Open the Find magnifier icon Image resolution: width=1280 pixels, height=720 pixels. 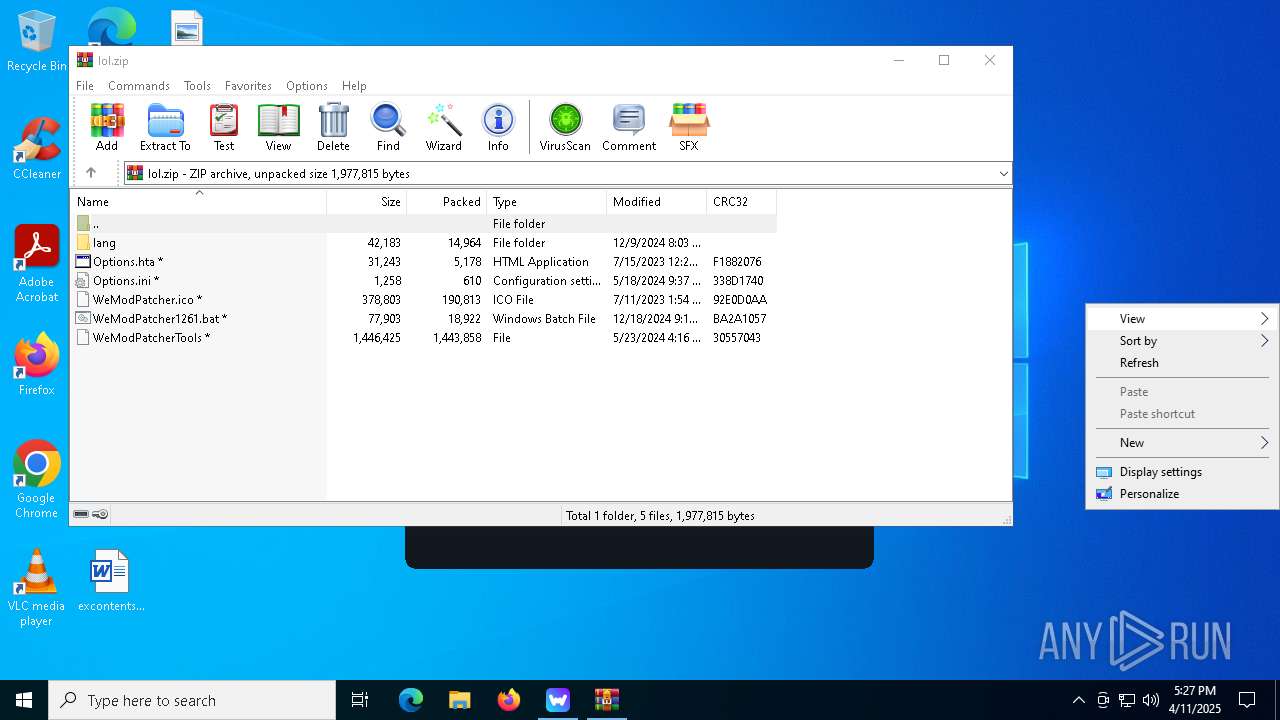tap(388, 127)
